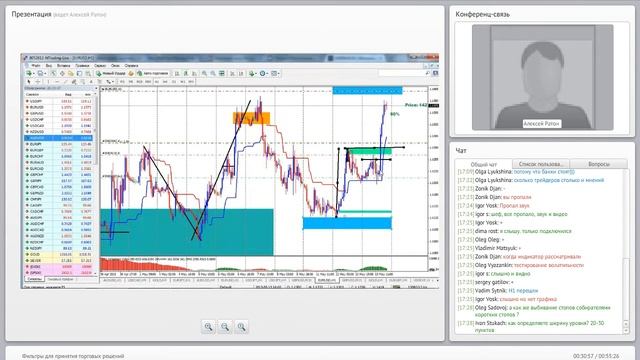This screenshot has width=640, height=360.
Task: Switch chart to bar chart style
Action: (177, 73)
